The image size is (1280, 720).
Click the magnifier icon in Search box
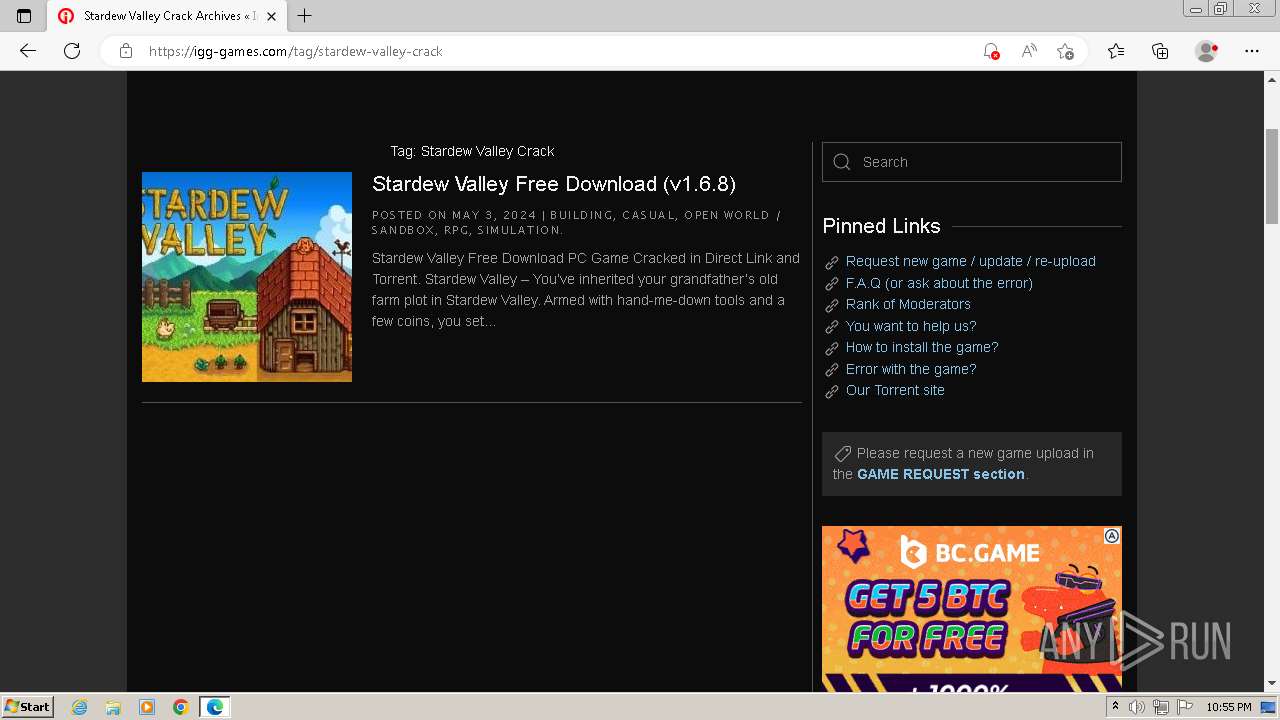pyautogui.click(x=842, y=162)
